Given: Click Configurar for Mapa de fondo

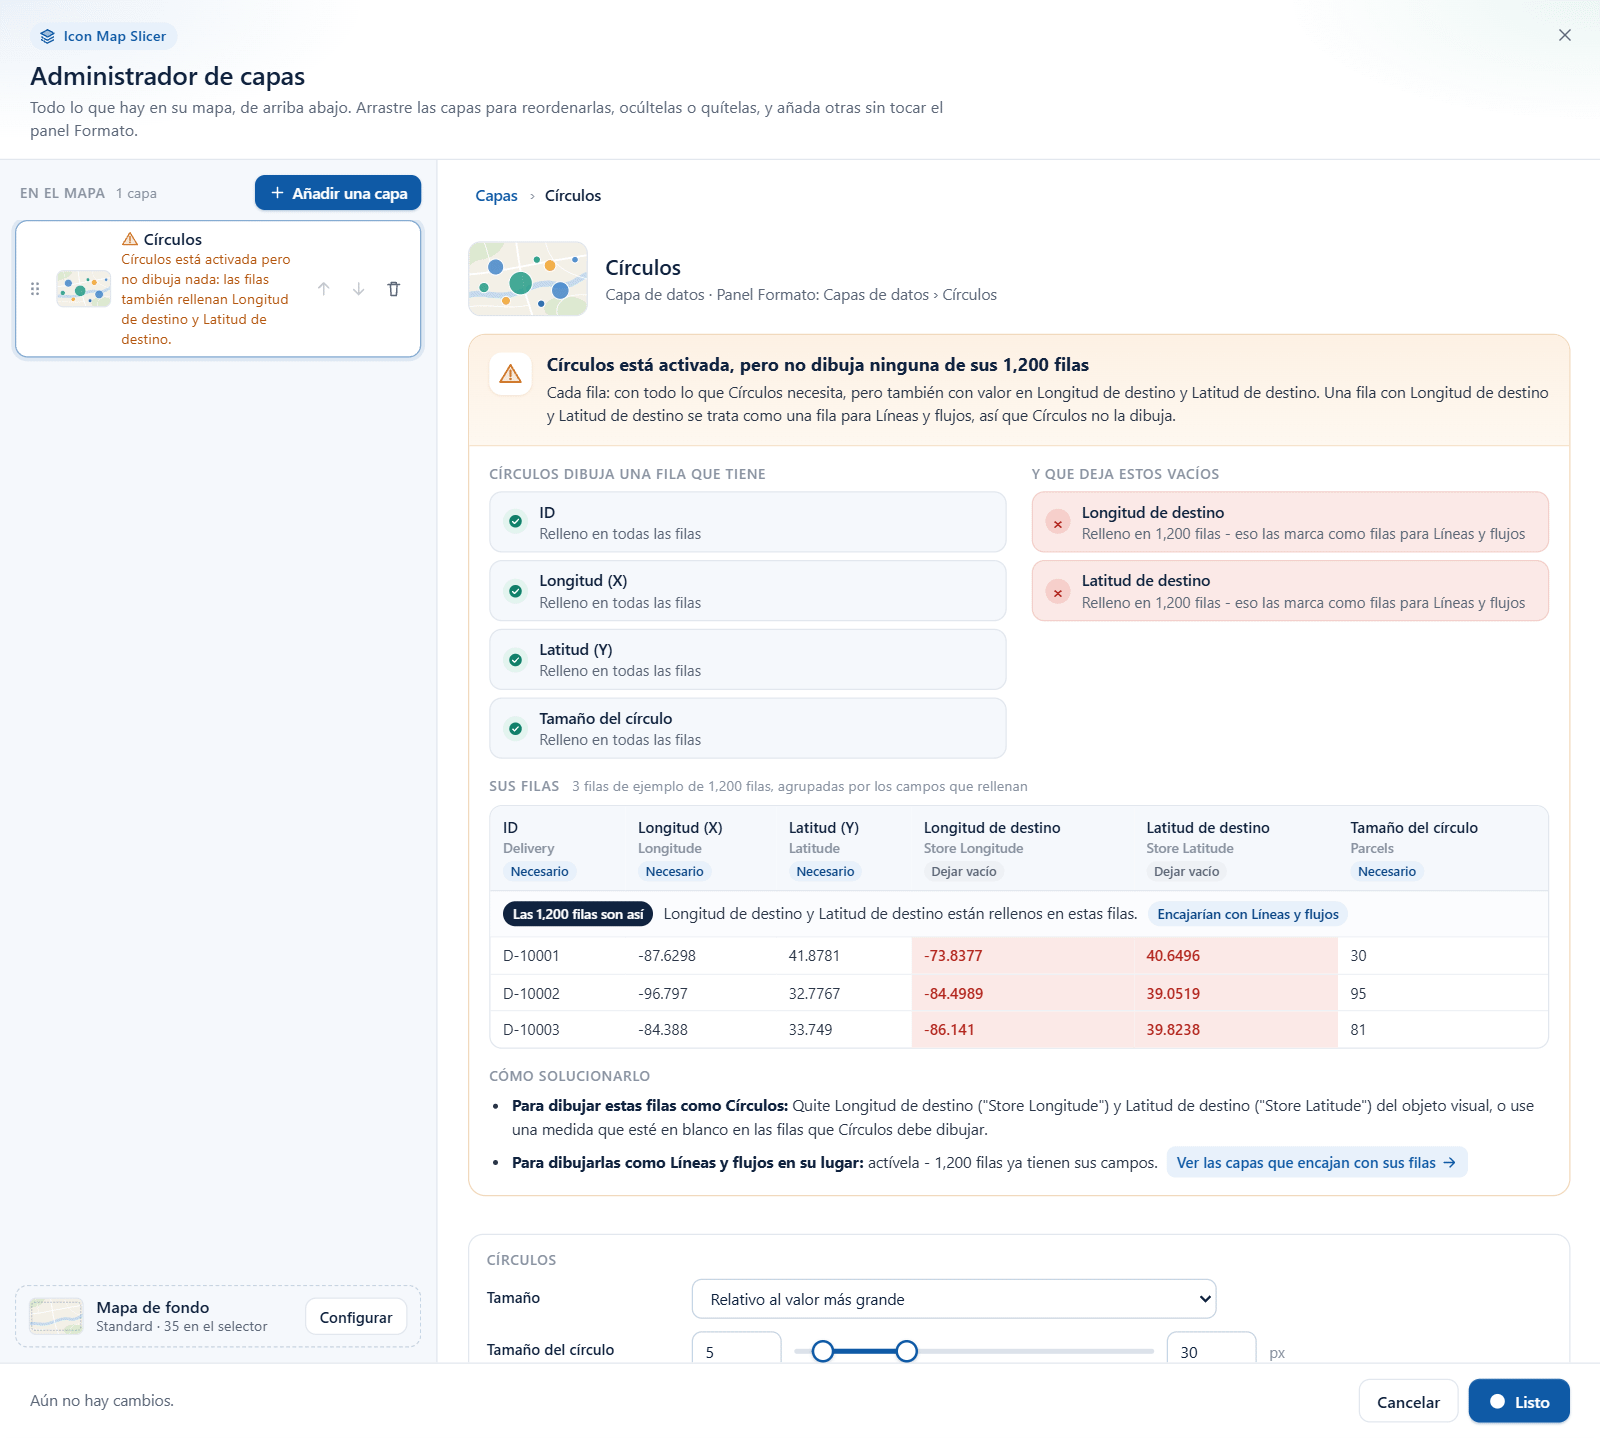Looking at the screenshot, I should pos(356,1318).
